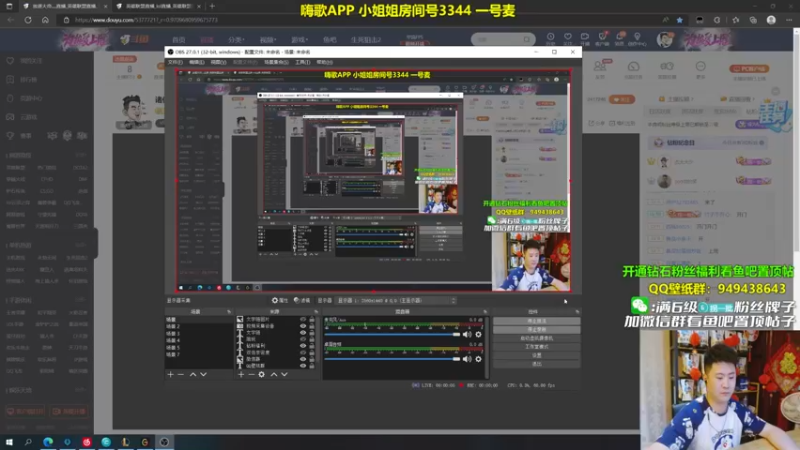Switch to OBS Studio in the taskbar
Screen dimensions: 800x450
164,442
